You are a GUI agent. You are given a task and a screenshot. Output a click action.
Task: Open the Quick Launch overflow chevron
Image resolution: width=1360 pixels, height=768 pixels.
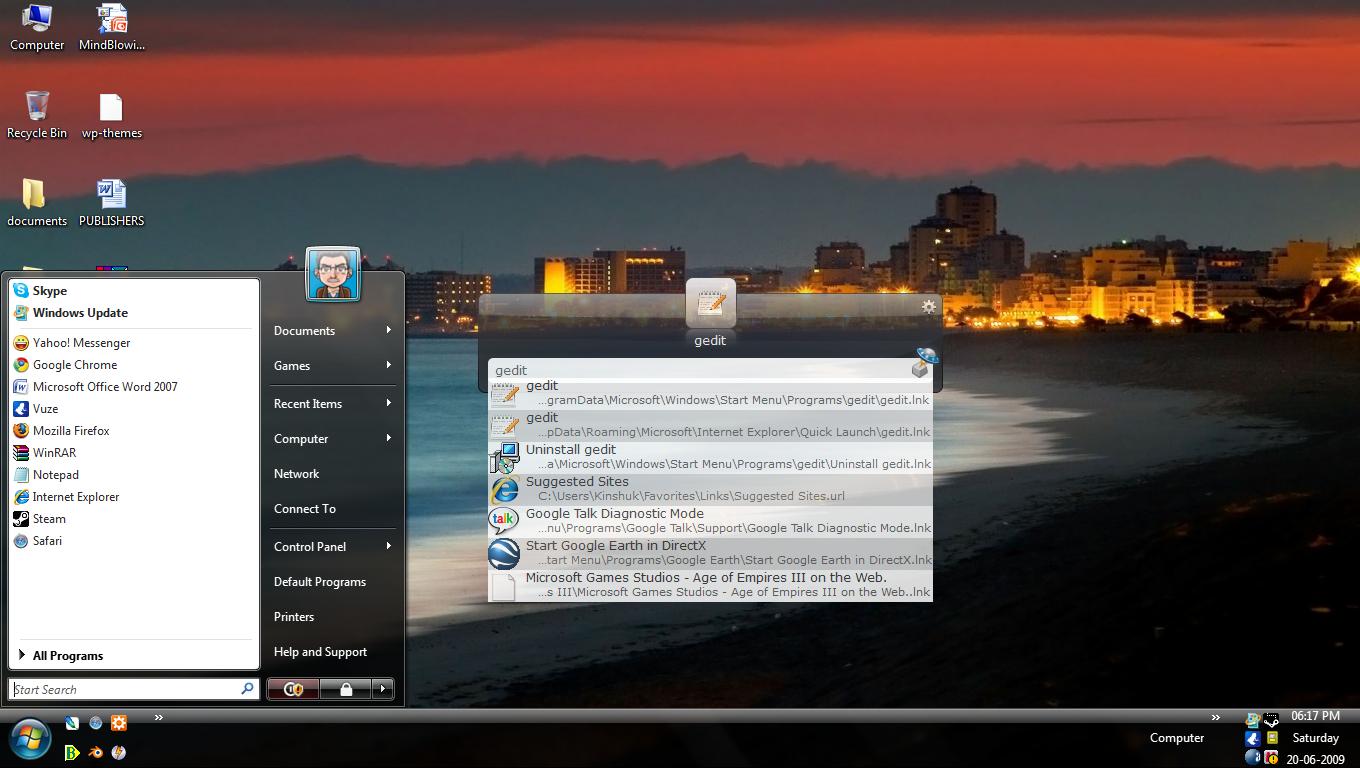(x=158, y=718)
